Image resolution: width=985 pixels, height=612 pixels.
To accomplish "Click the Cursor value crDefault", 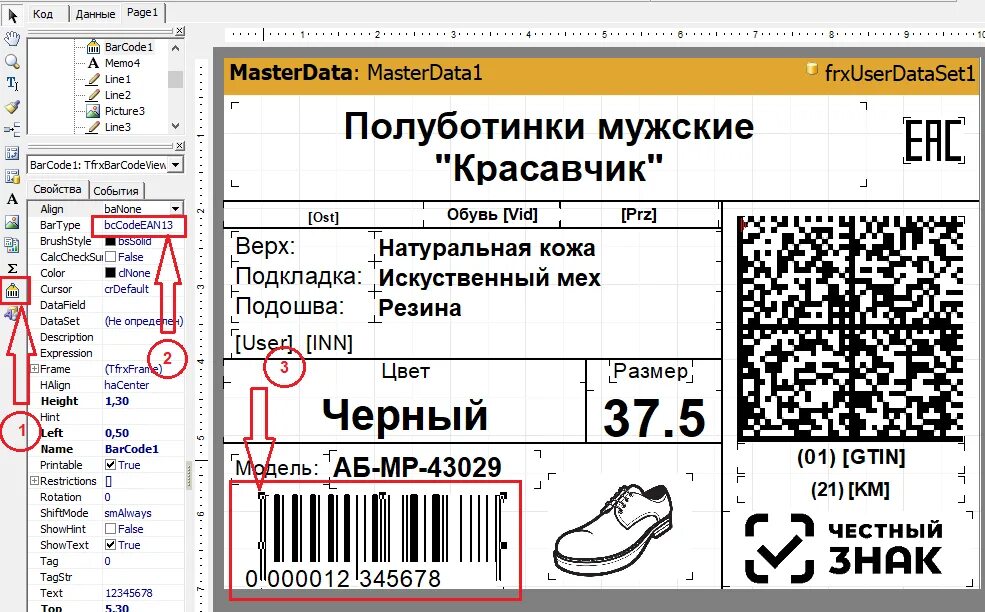I will click(x=143, y=289).
